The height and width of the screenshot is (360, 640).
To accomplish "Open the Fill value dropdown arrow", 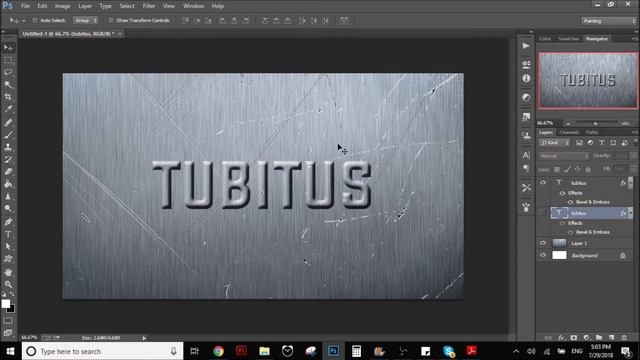I will (633, 169).
